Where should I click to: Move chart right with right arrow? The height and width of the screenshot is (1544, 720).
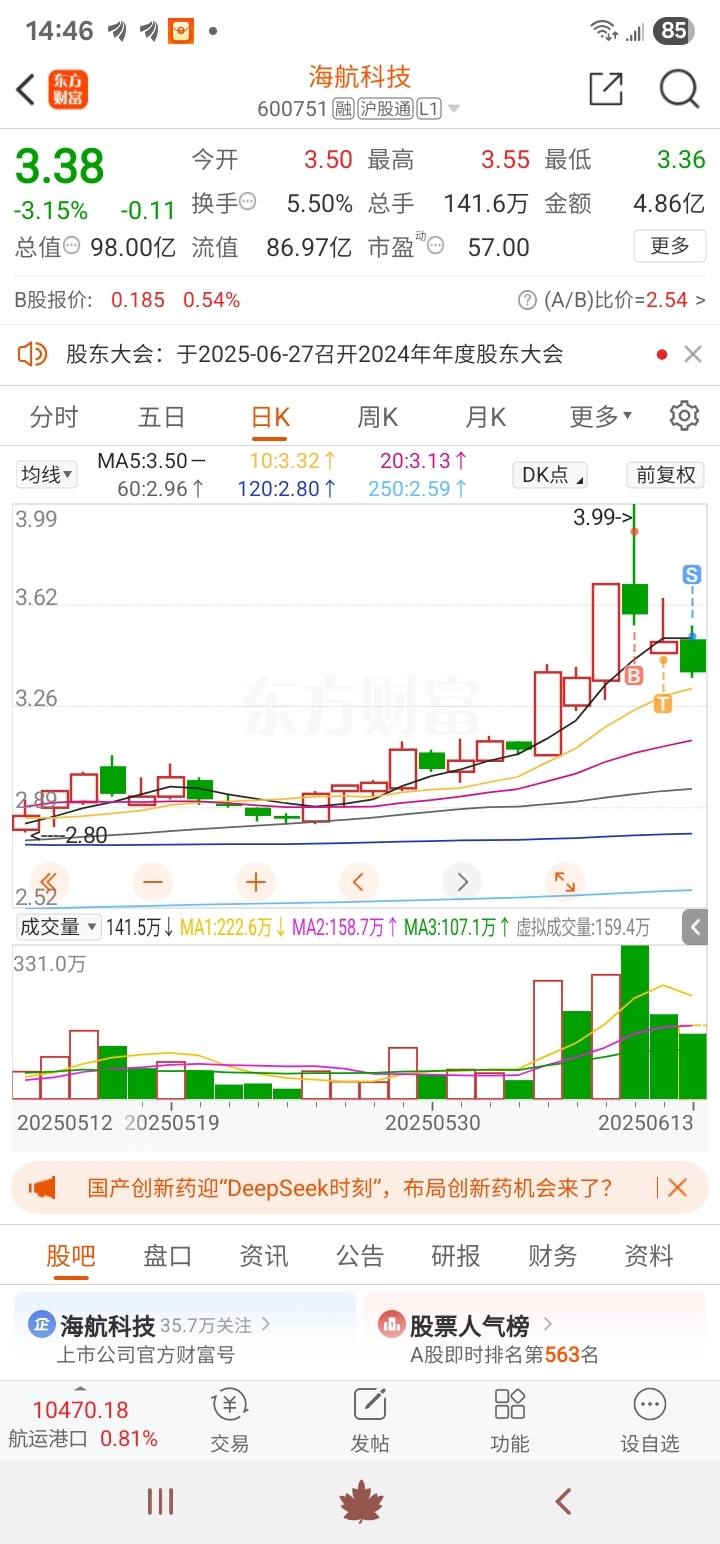coord(462,882)
